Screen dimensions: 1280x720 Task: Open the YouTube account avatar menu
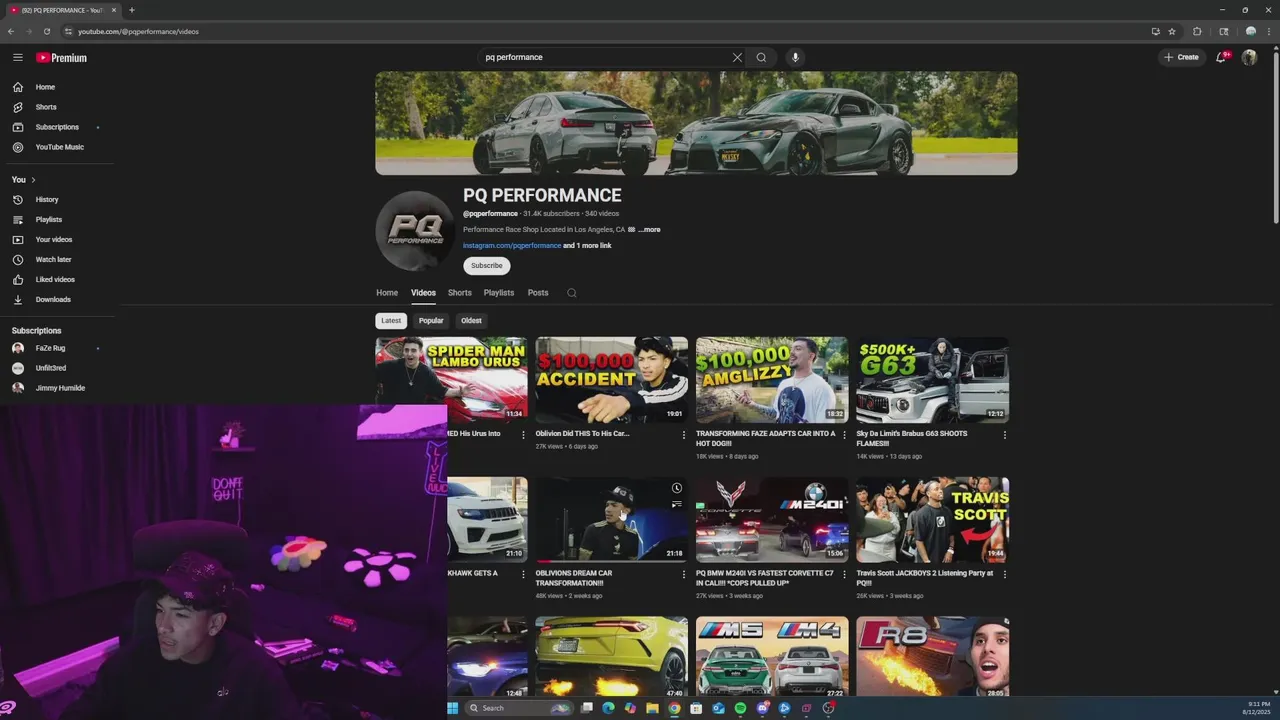(x=1249, y=57)
